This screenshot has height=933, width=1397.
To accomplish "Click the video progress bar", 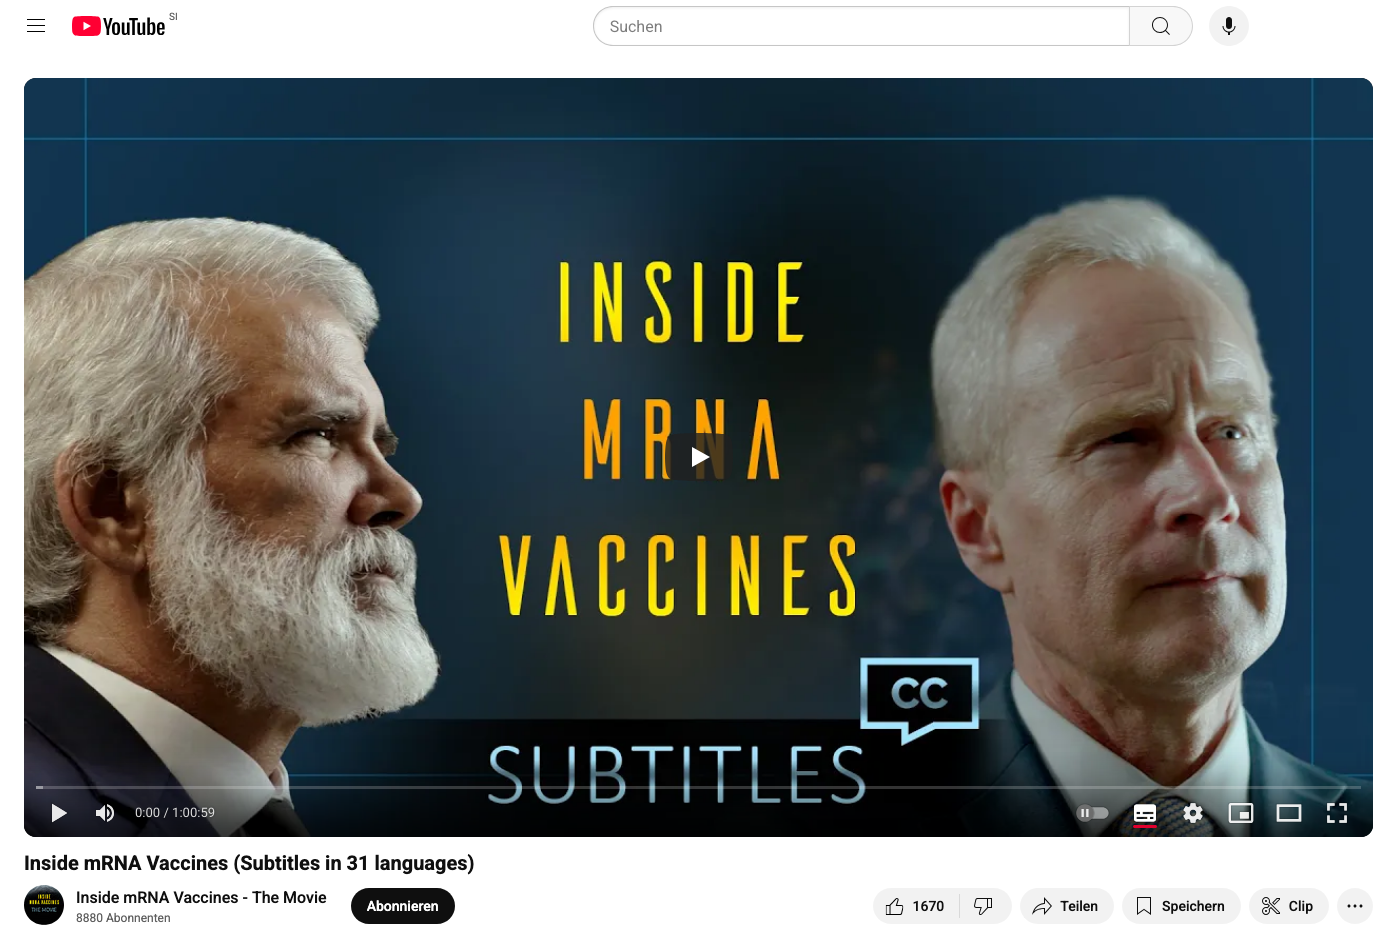I will pos(698,787).
